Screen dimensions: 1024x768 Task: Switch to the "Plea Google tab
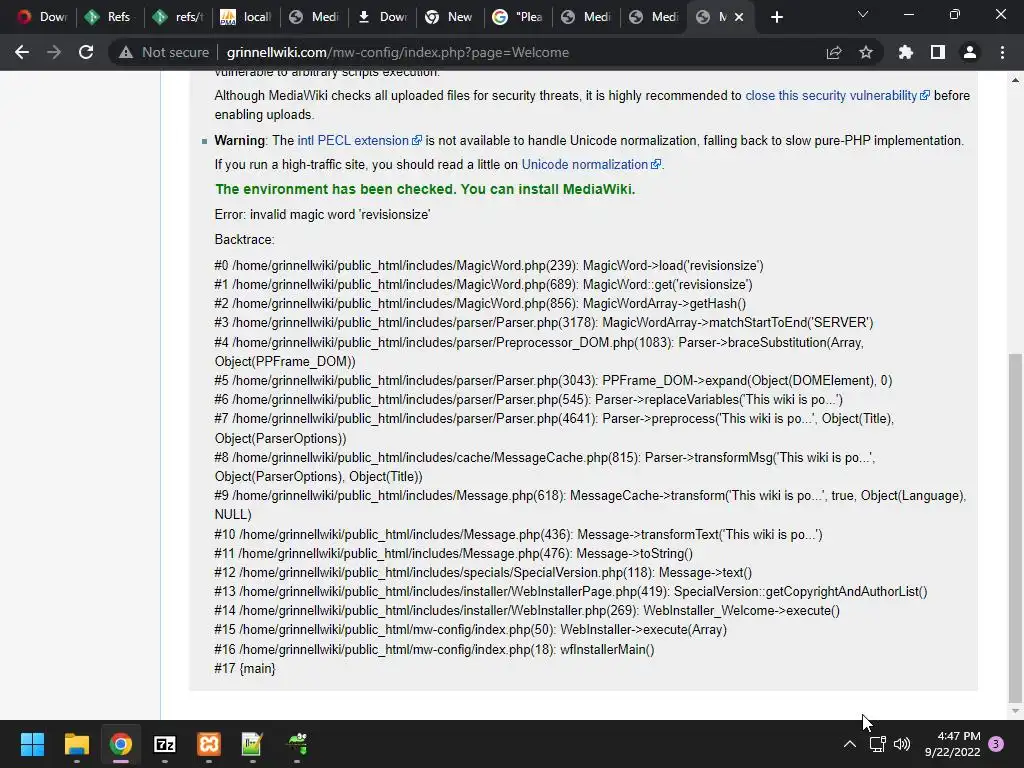coord(517,17)
